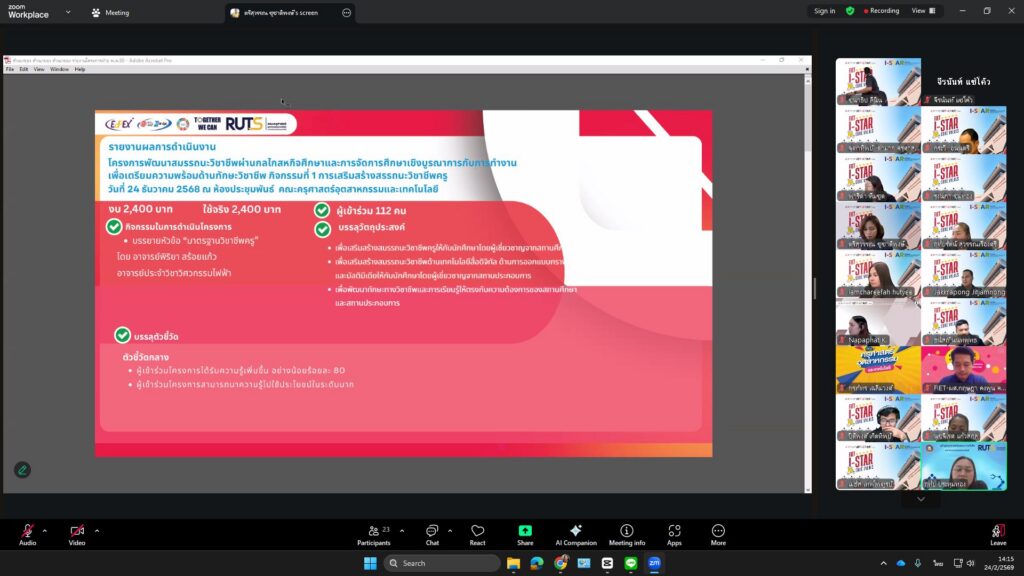Toggle the annotation pencil button
The image size is (1024, 576).
22,469
